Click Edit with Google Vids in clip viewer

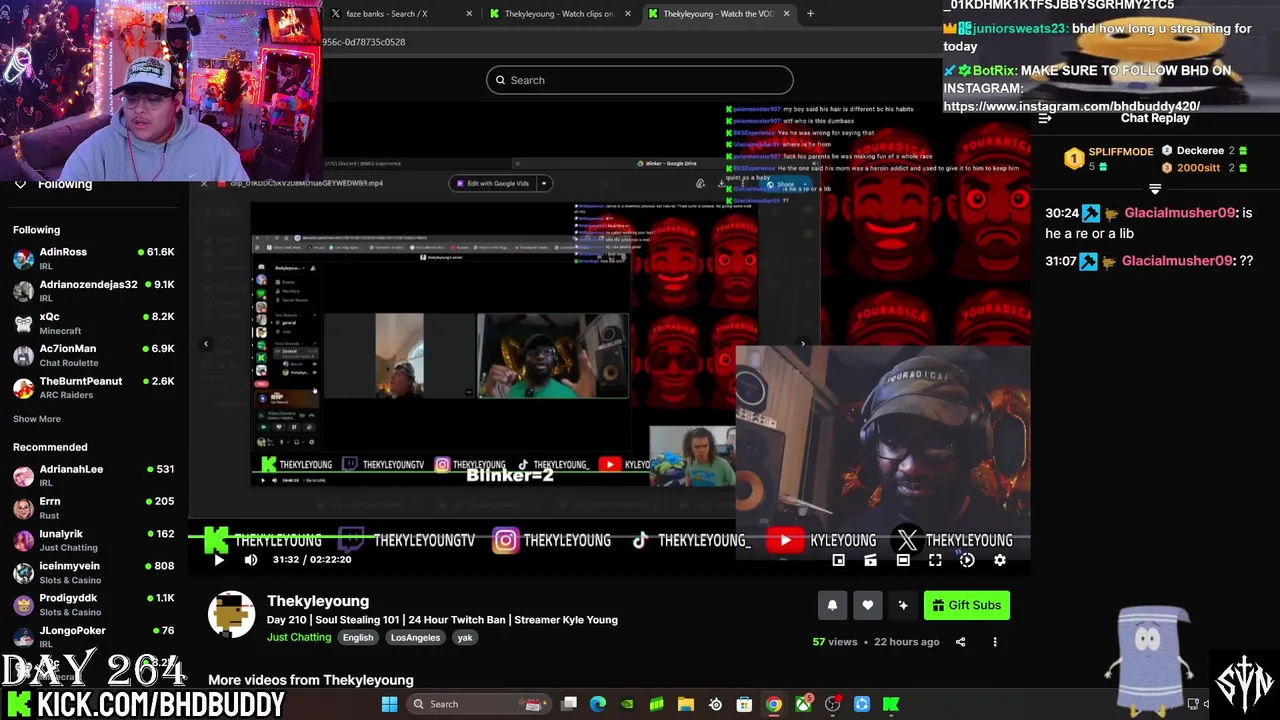pyautogui.click(x=493, y=183)
